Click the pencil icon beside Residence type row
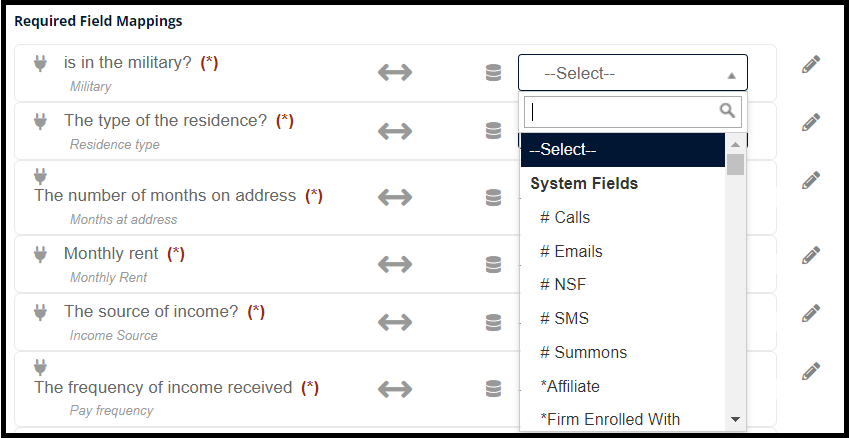The height and width of the screenshot is (438, 850). click(x=810, y=123)
